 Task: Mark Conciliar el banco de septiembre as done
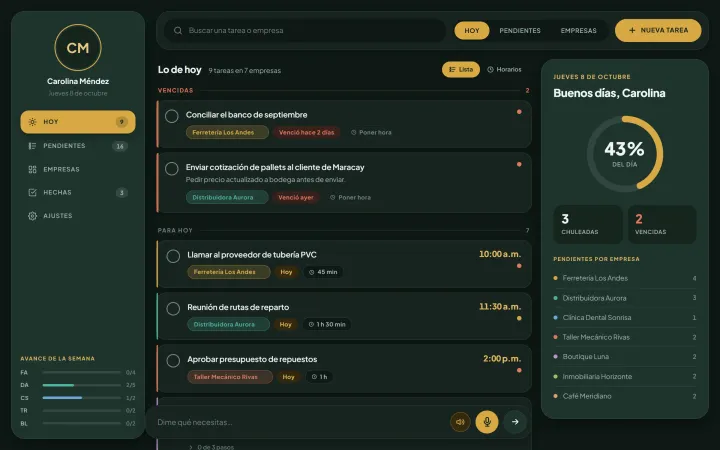172,116
